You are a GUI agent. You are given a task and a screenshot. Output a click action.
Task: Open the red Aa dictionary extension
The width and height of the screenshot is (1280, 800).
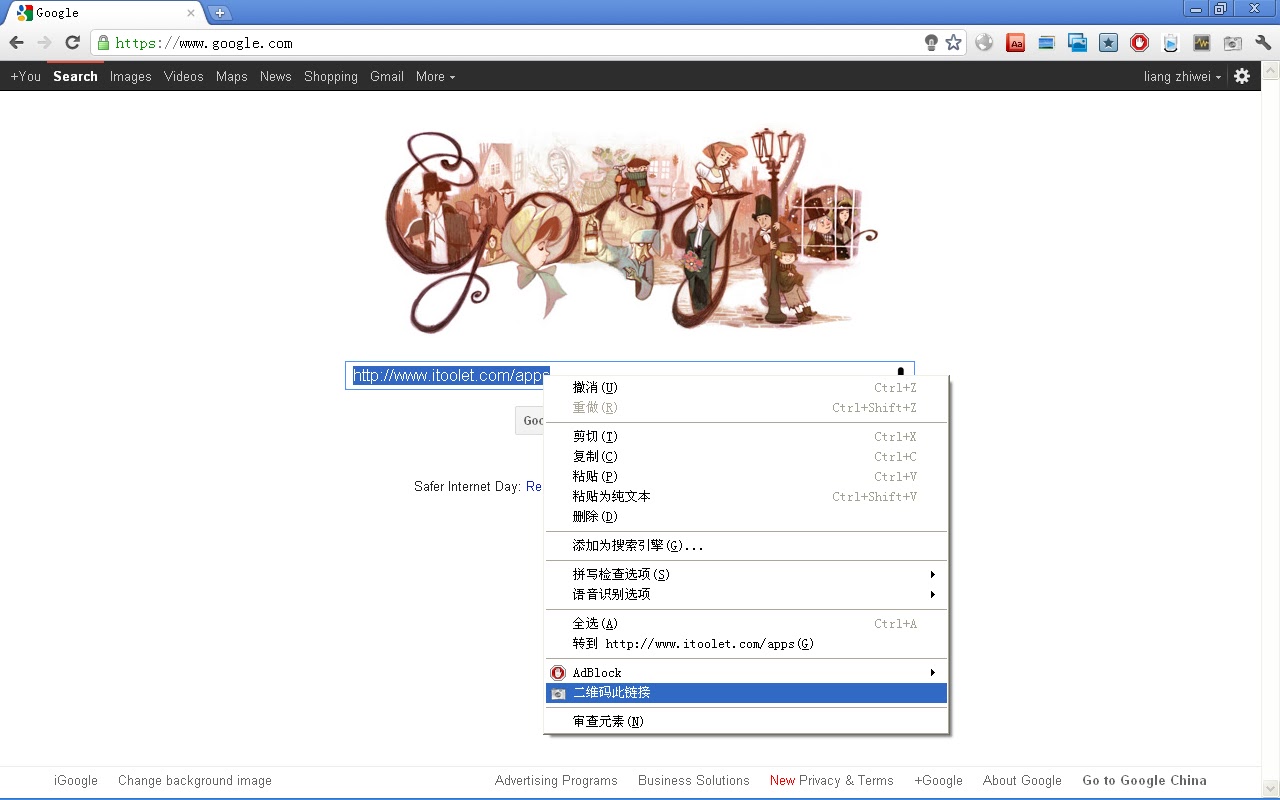point(1016,43)
